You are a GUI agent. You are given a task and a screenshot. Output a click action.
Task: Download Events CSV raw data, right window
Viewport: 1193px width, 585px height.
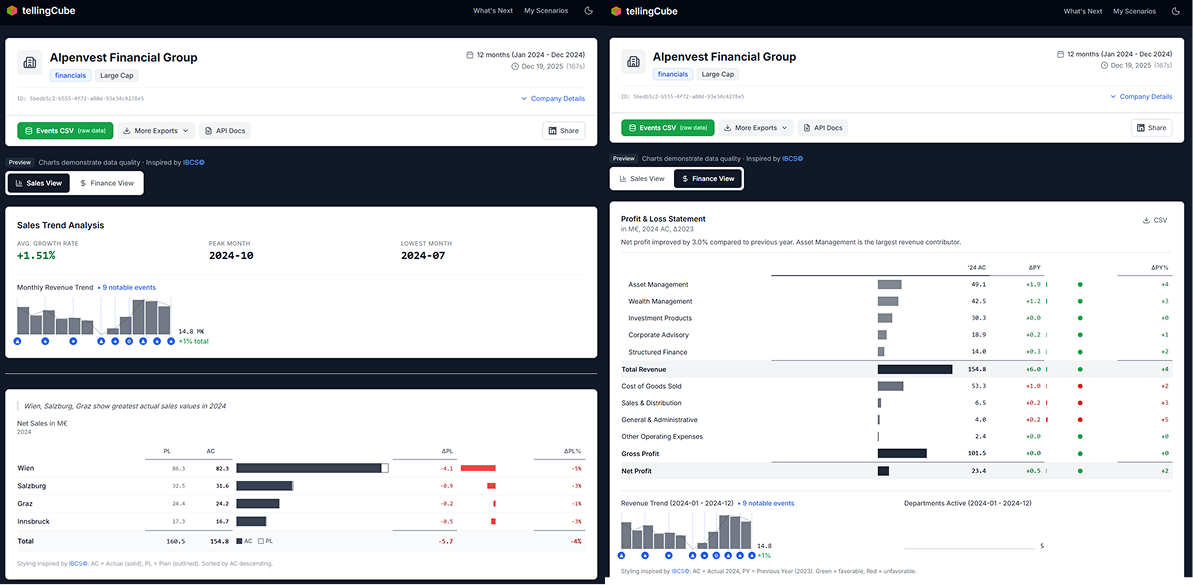(667, 128)
